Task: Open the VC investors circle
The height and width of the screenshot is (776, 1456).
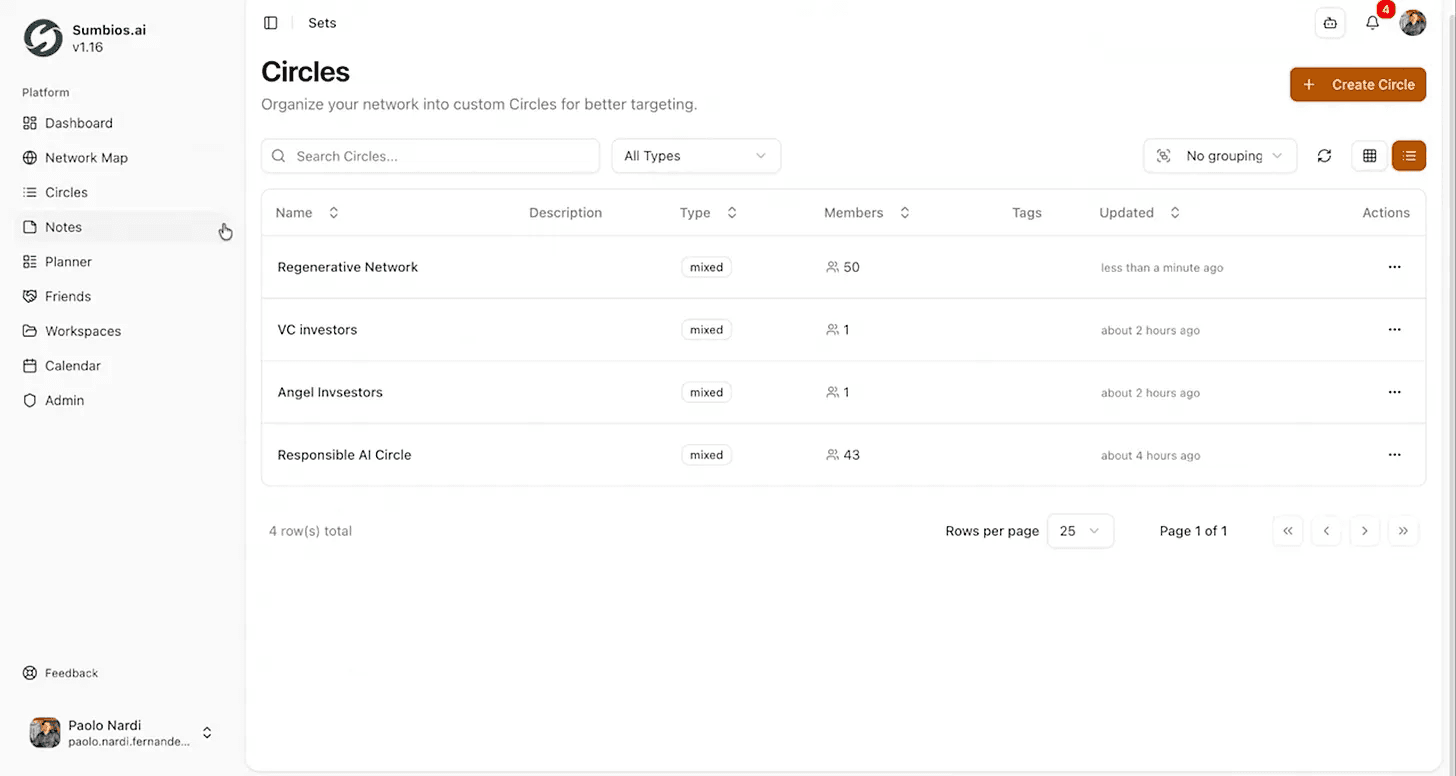Action: click(317, 330)
